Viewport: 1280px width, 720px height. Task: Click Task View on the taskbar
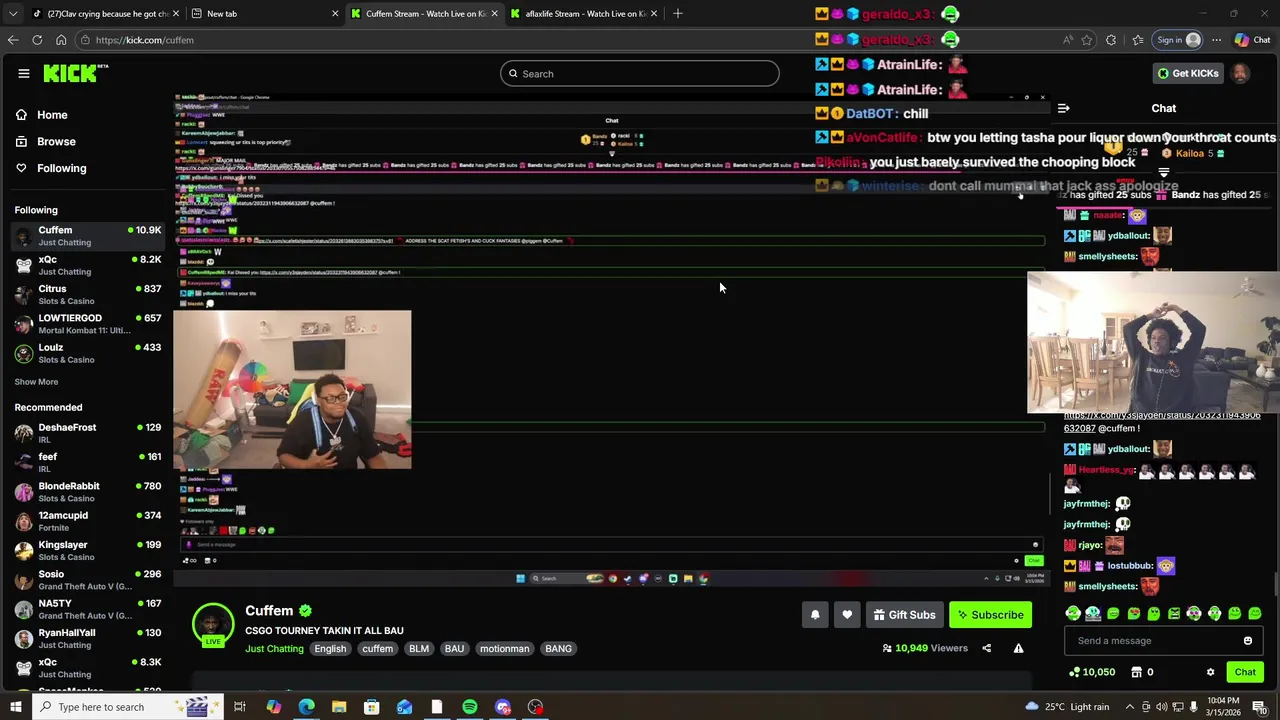240,707
